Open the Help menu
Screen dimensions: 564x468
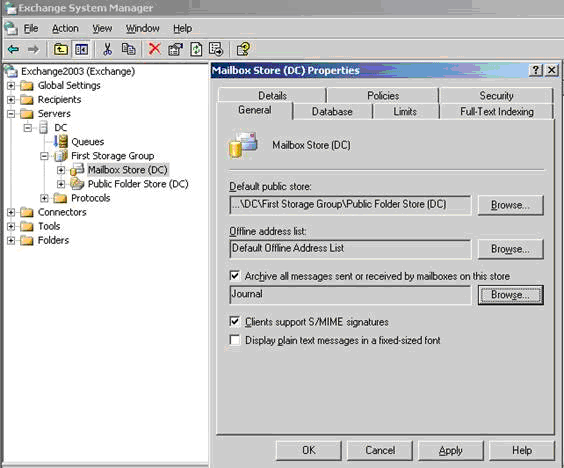182,28
